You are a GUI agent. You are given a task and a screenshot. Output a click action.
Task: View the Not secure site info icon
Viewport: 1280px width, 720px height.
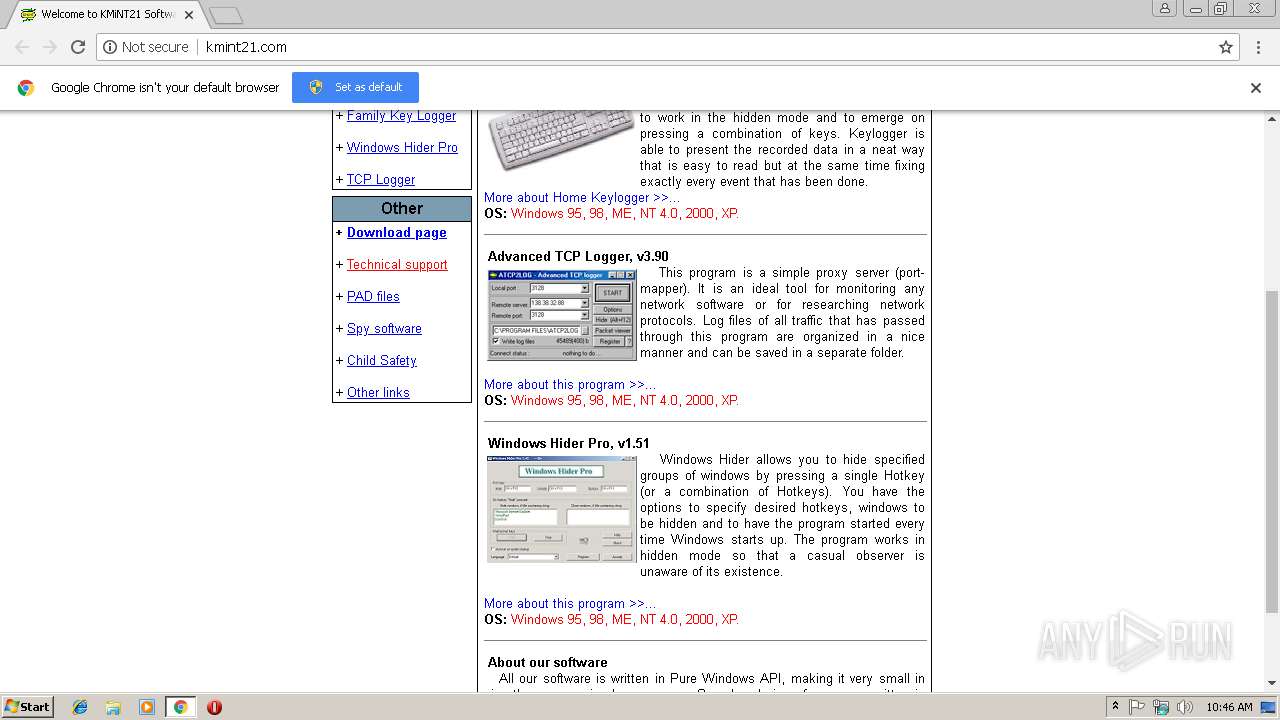pyautogui.click(x=111, y=47)
